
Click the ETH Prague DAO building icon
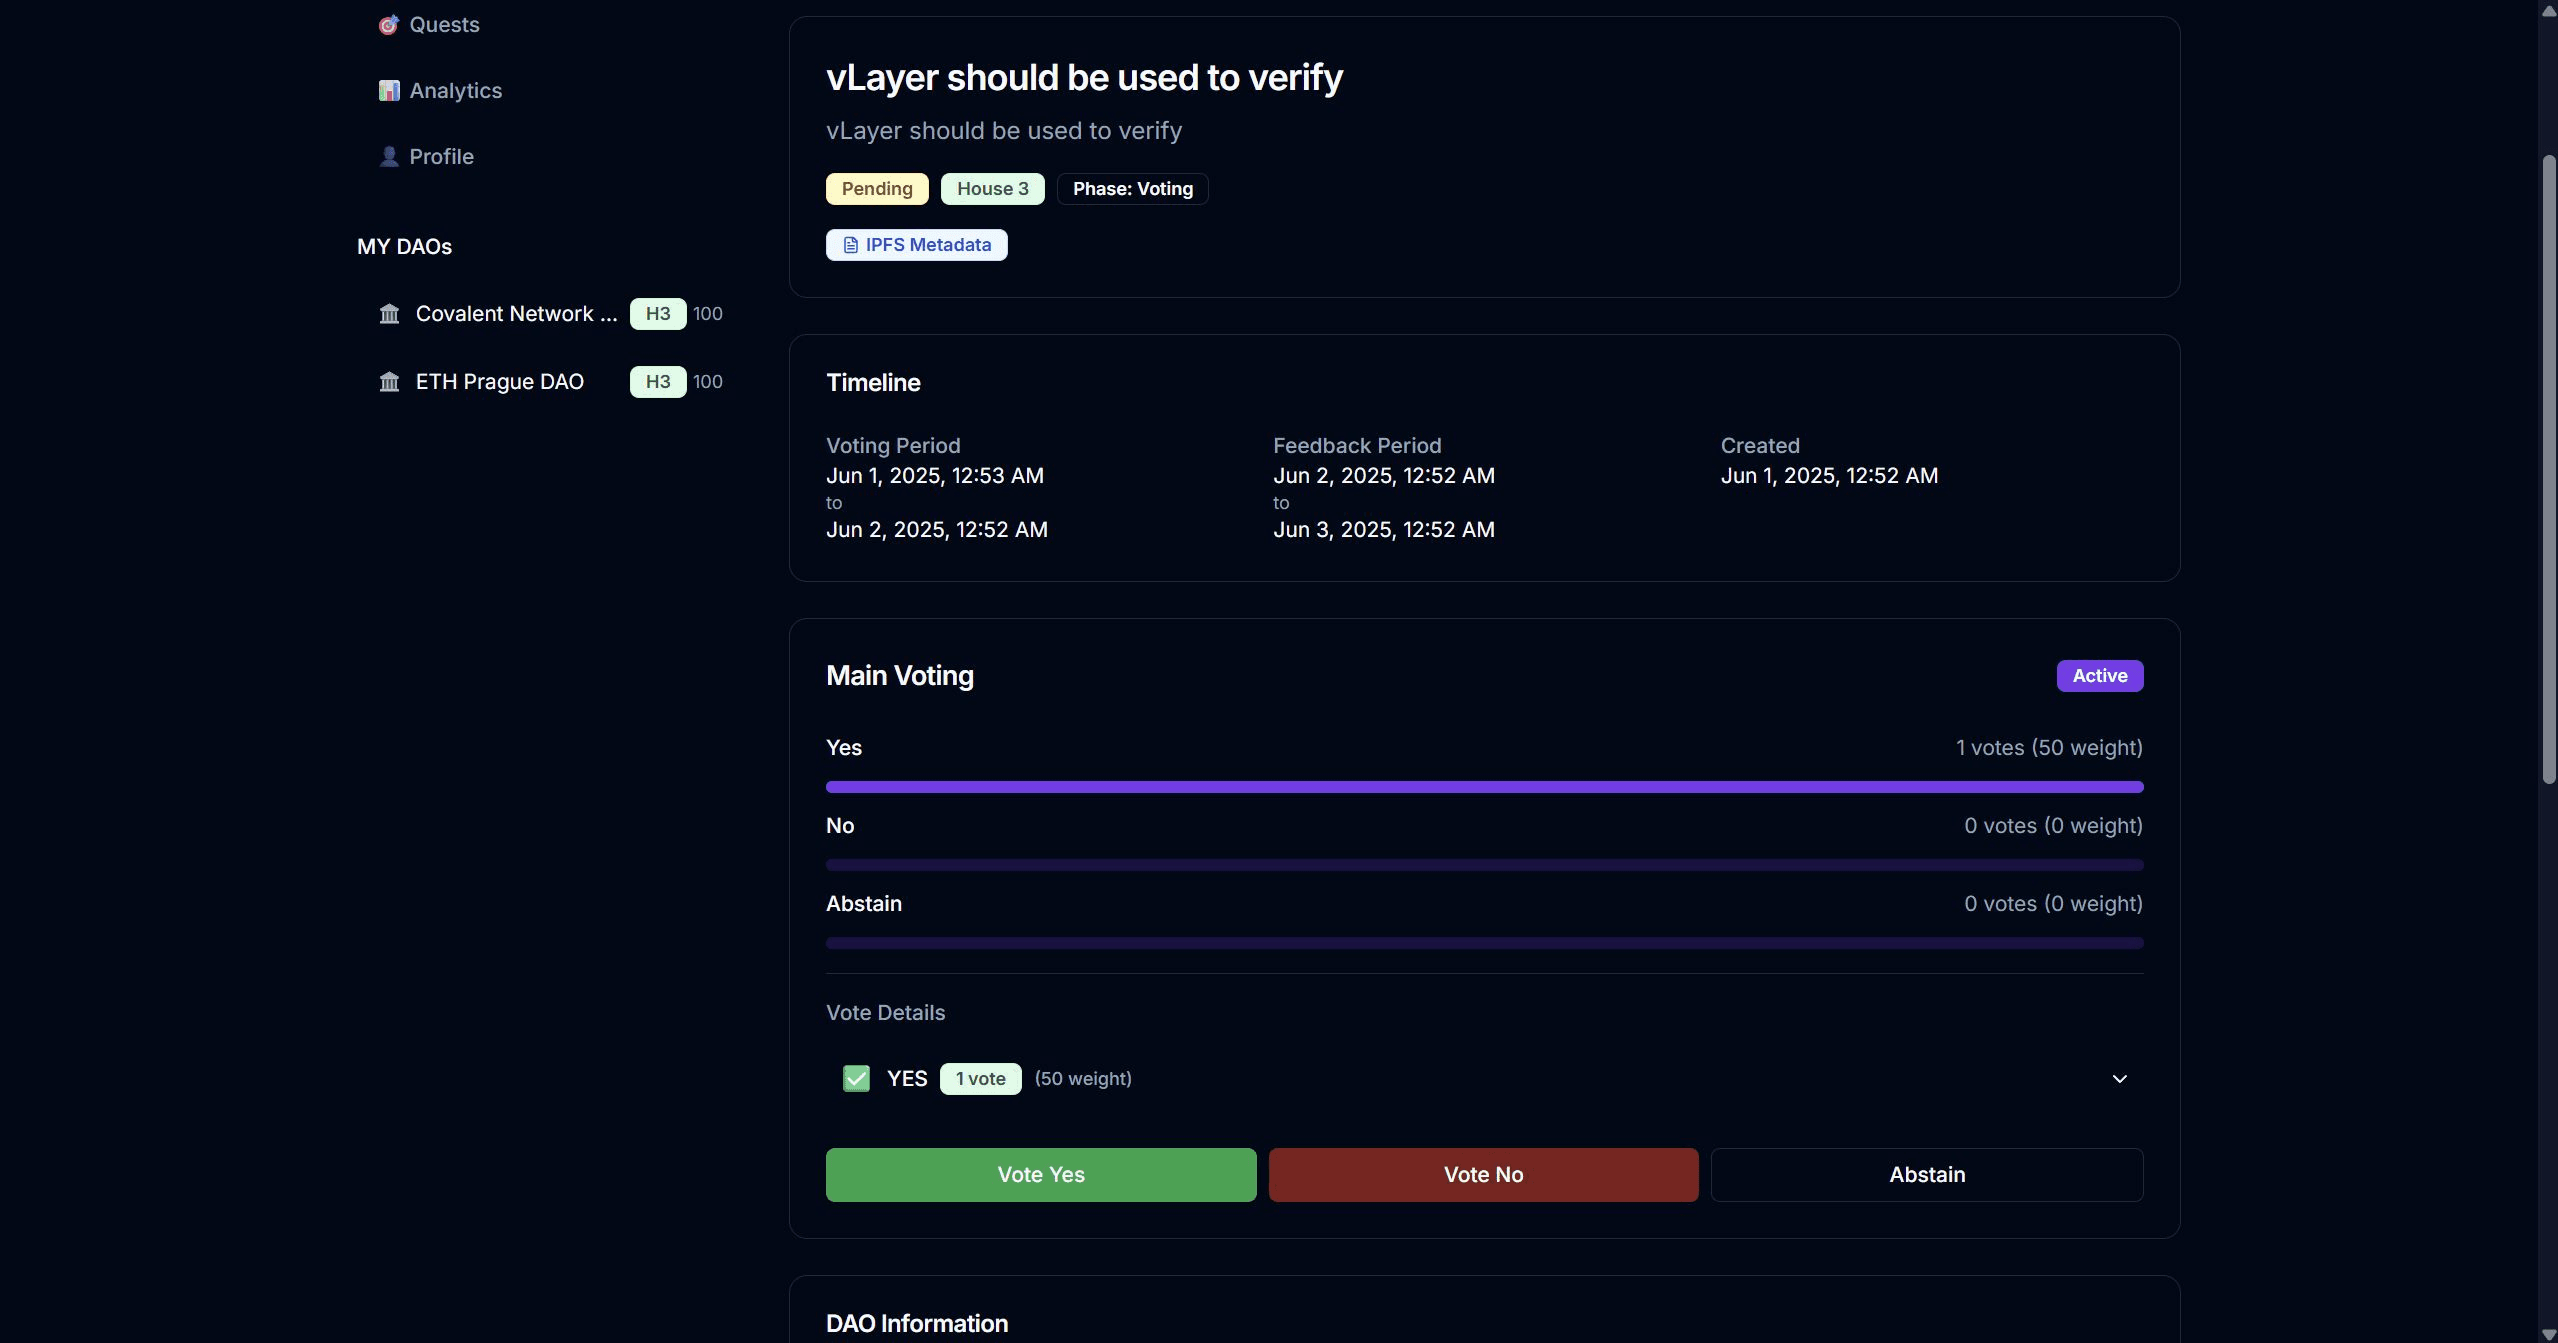click(389, 382)
